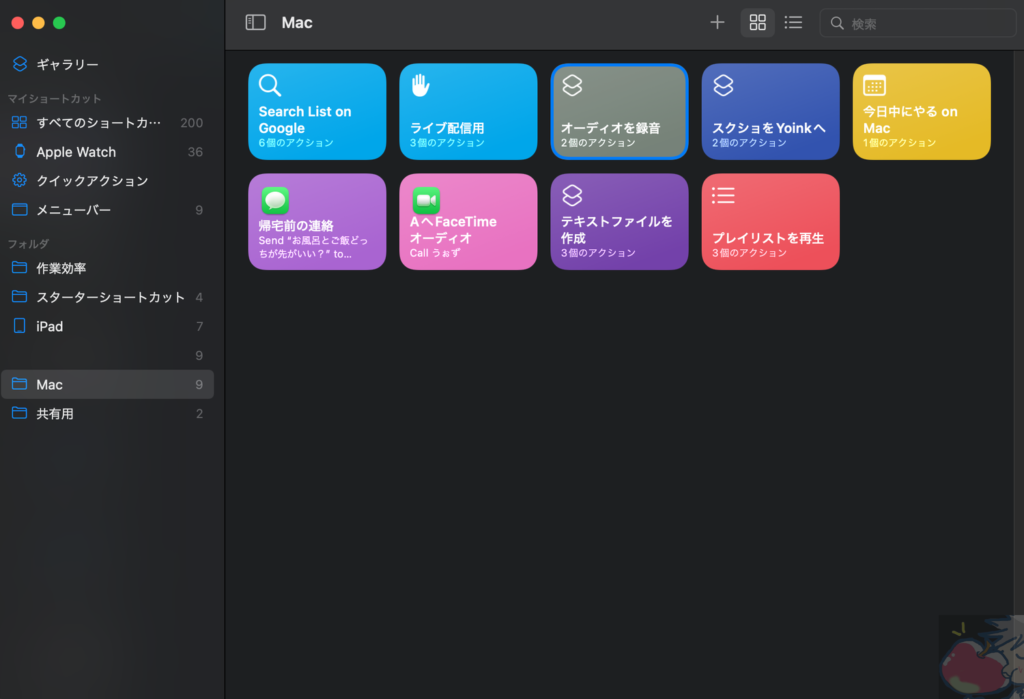
Task: Open the 作業効率 folder
Action: pyautogui.click(x=61, y=268)
